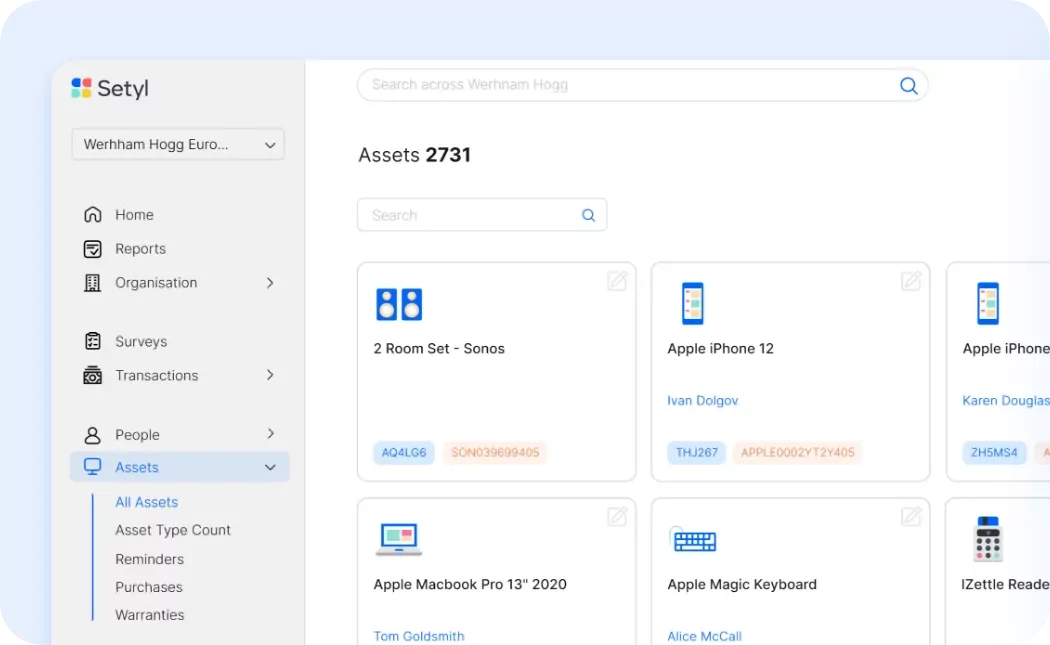
Task: Focus the Search across Werhnam Hogg field
Action: [642, 85]
